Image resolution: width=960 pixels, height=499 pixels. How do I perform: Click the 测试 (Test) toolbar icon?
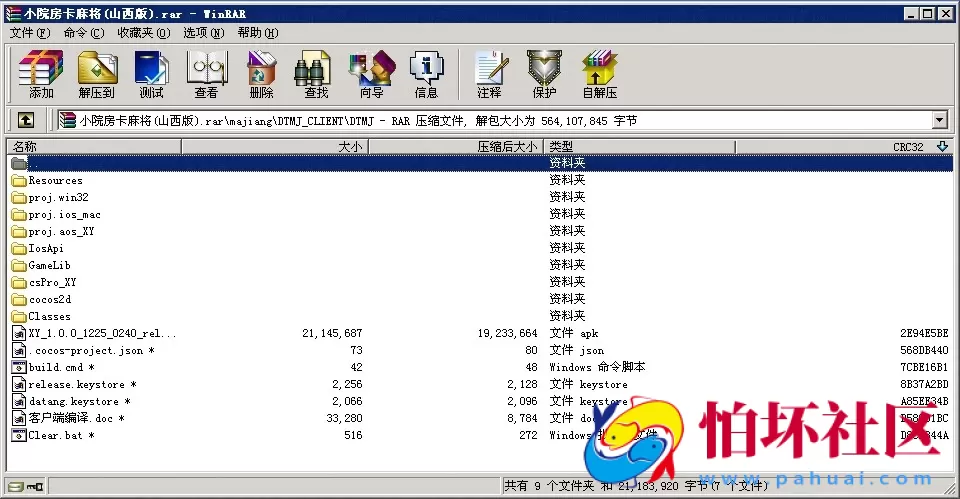(151, 74)
